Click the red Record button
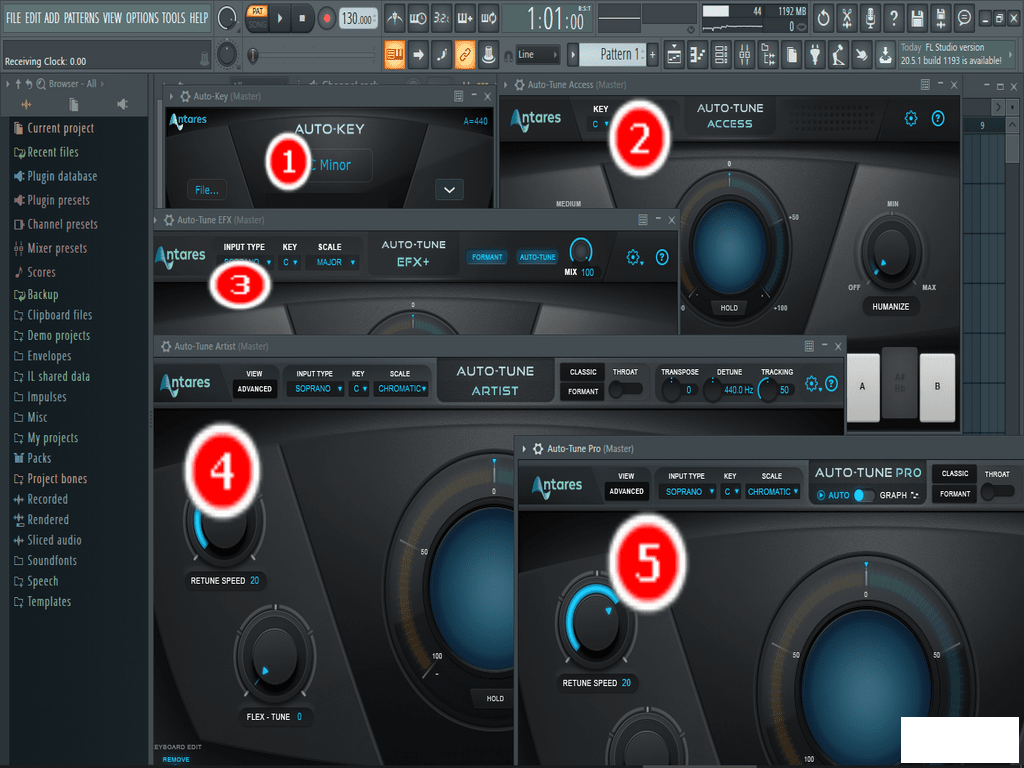Screen dimensions: 1024x768 pyautogui.click(x=327, y=18)
